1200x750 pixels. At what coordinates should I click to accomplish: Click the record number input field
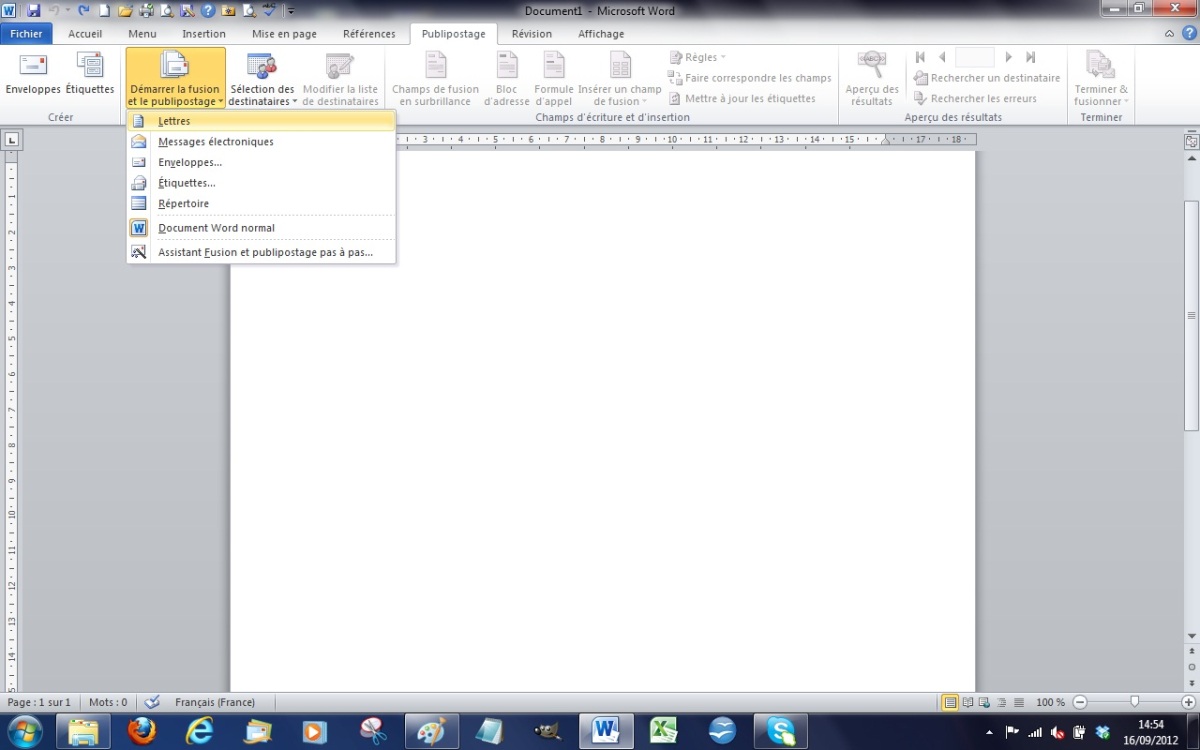pyautogui.click(x=975, y=57)
